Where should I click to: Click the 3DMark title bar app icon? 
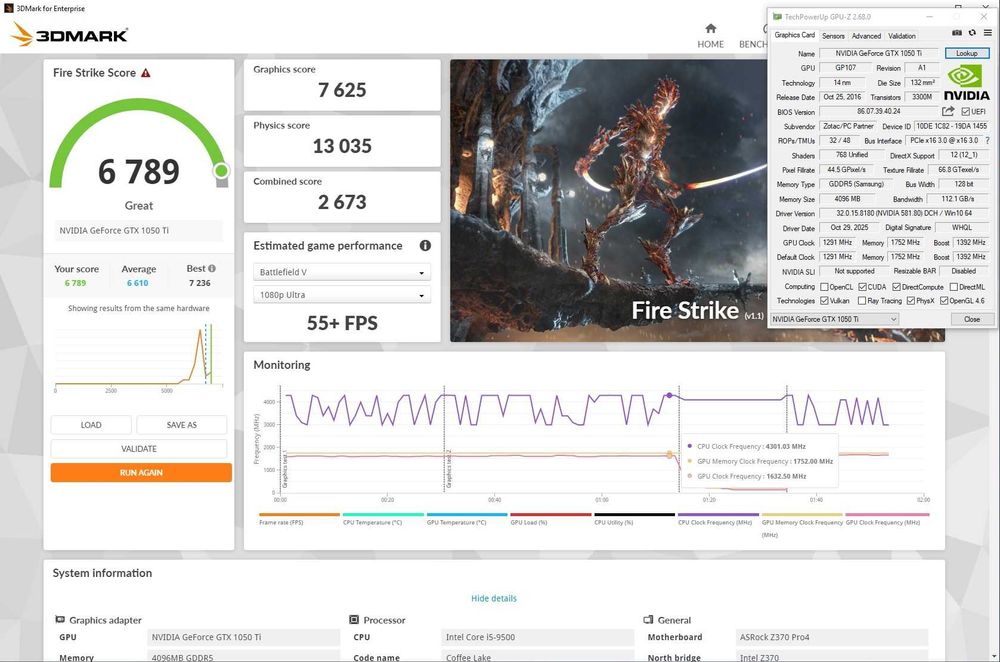[x=8, y=8]
